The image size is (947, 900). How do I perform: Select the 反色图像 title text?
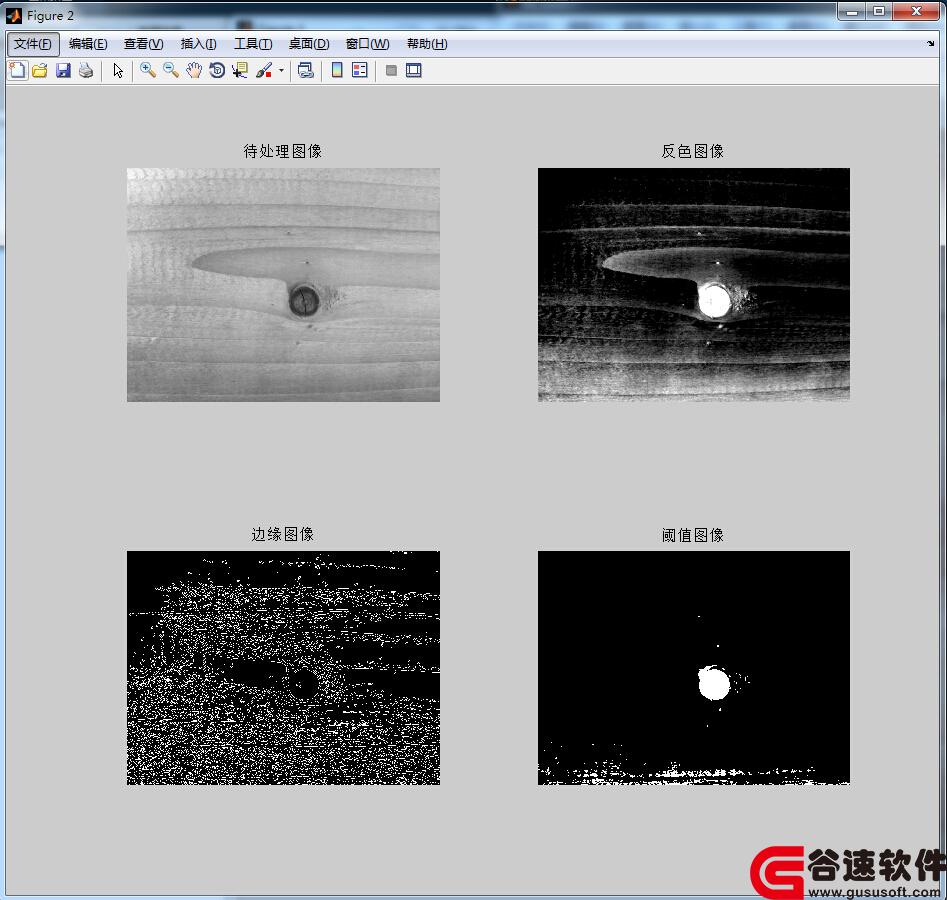click(693, 151)
